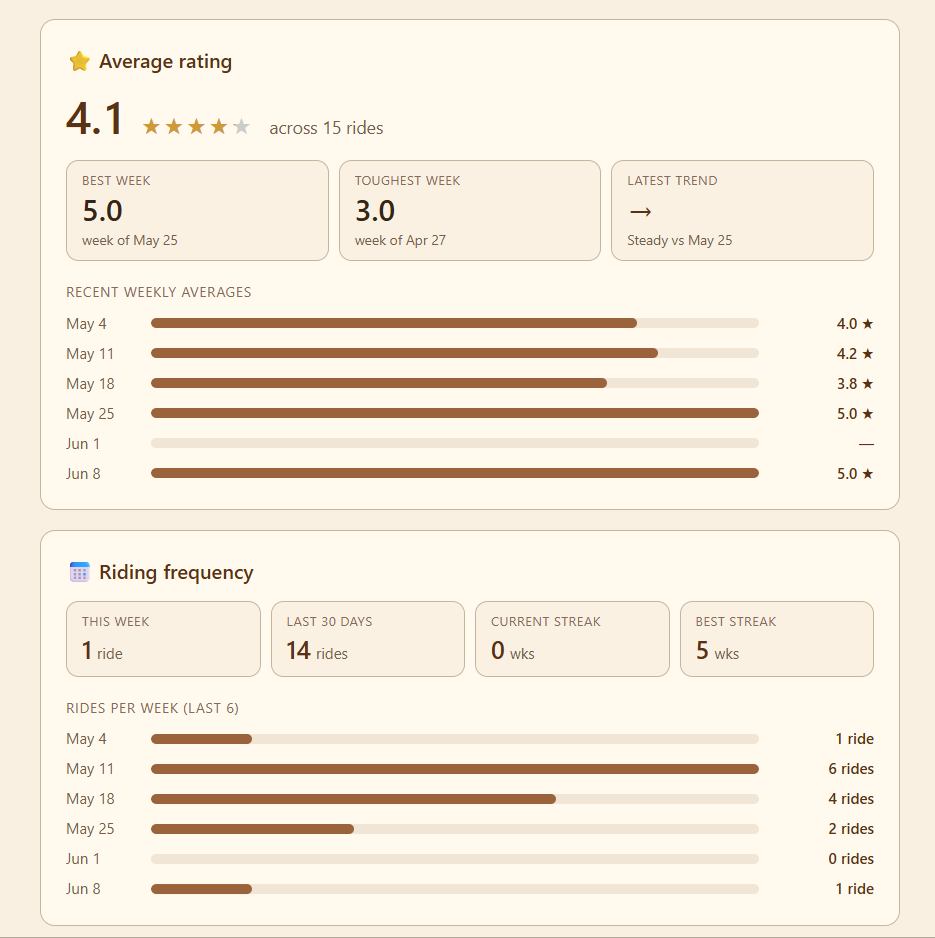Click the May 25 weekly average rating bar
This screenshot has width=935, height=938.
point(455,413)
